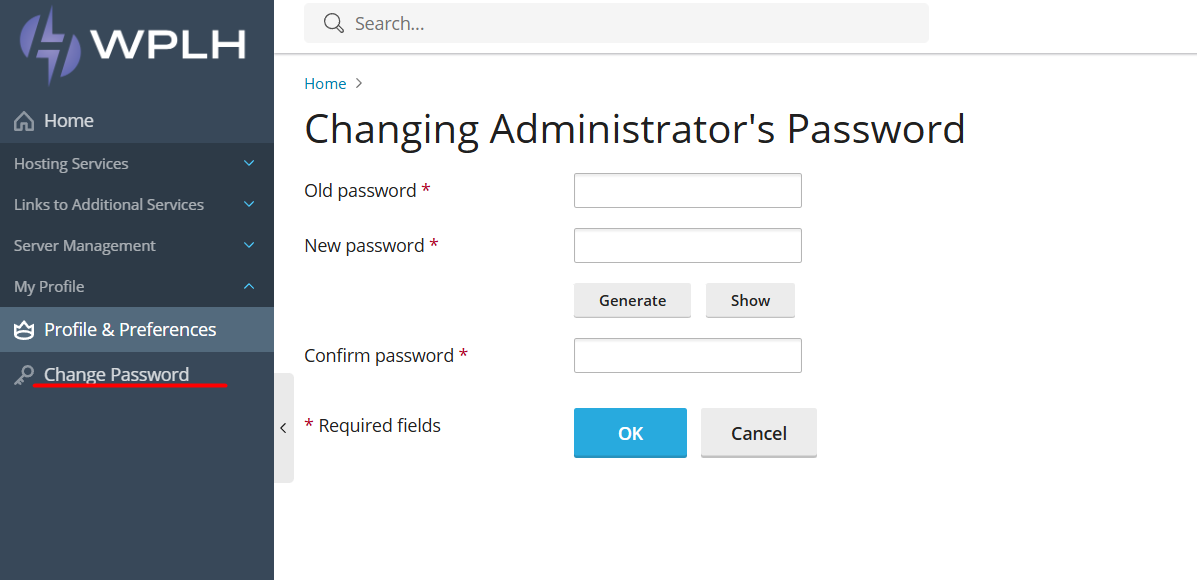
Task: Click the blue OK button
Action: (x=631, y=433)
